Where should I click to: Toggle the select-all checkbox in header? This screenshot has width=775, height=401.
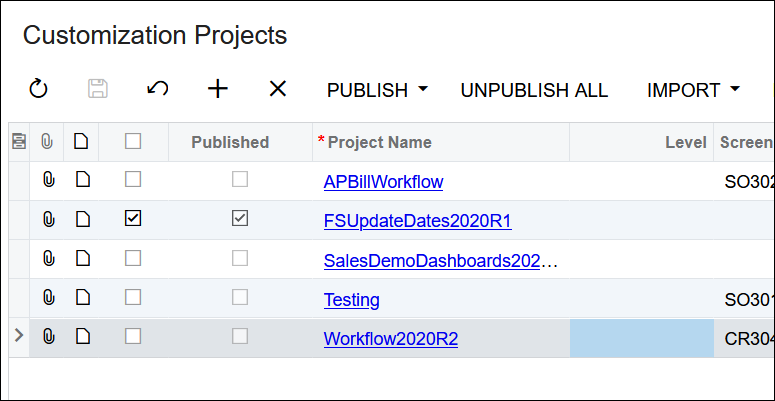pos(133,142)
